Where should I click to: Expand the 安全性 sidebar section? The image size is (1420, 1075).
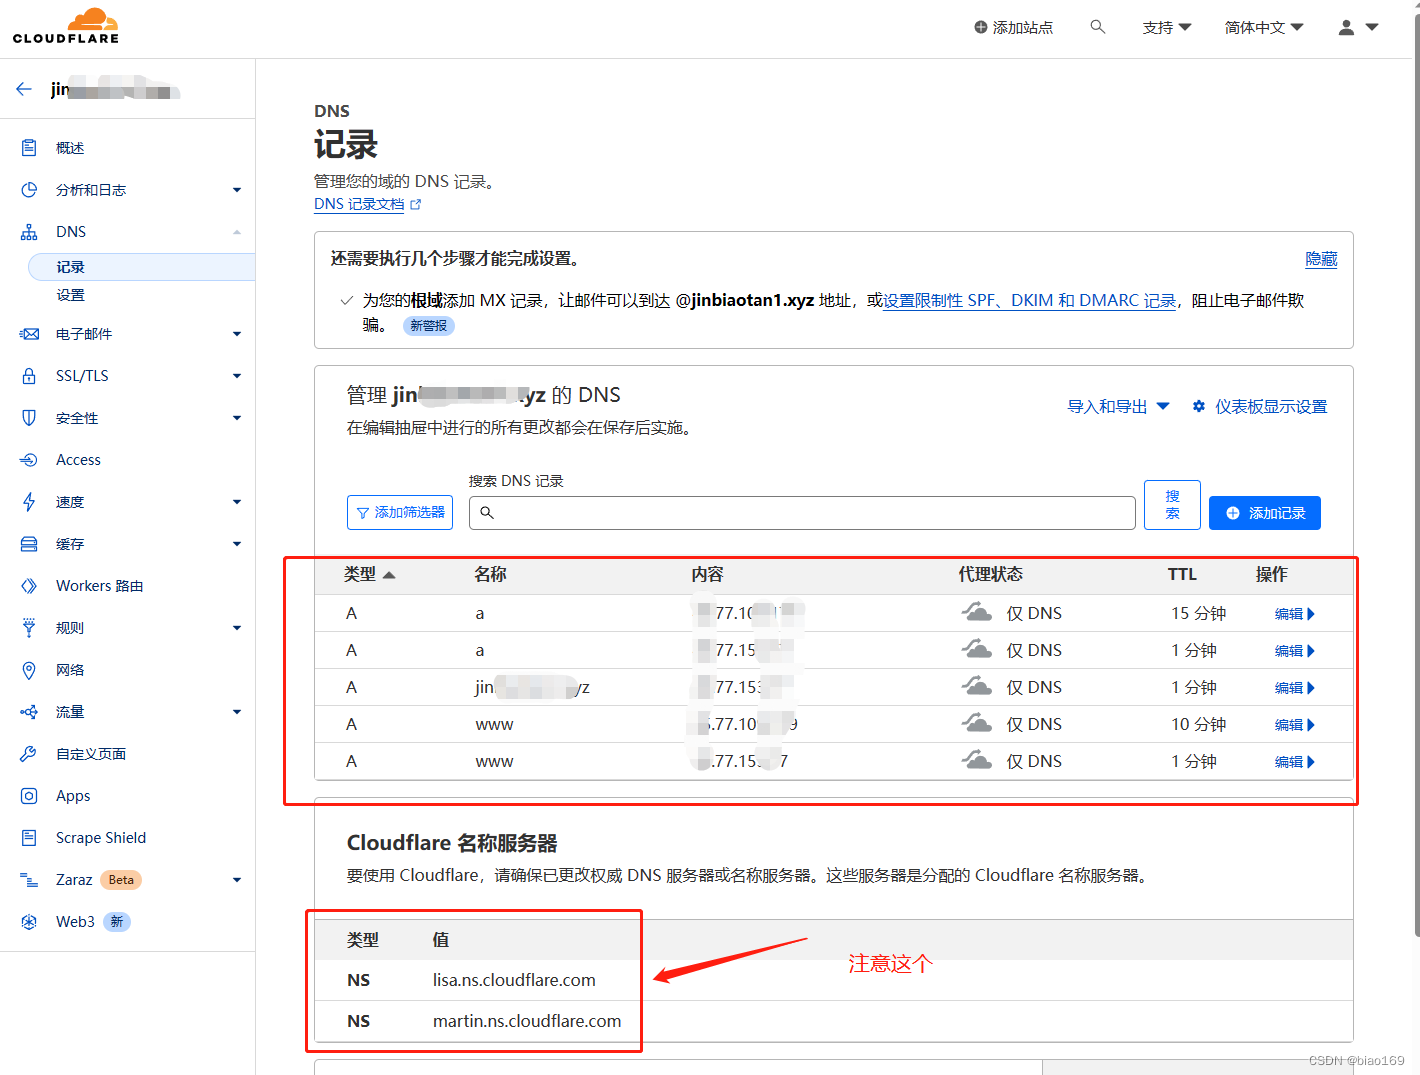point(237,418)
